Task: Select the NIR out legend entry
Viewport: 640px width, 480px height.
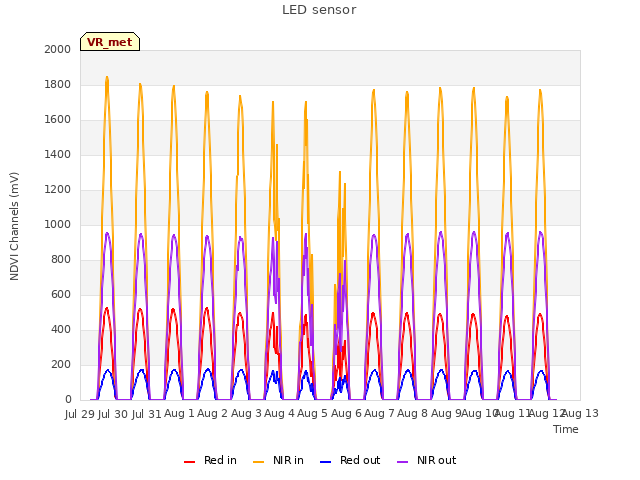Action: pos(427,460)
